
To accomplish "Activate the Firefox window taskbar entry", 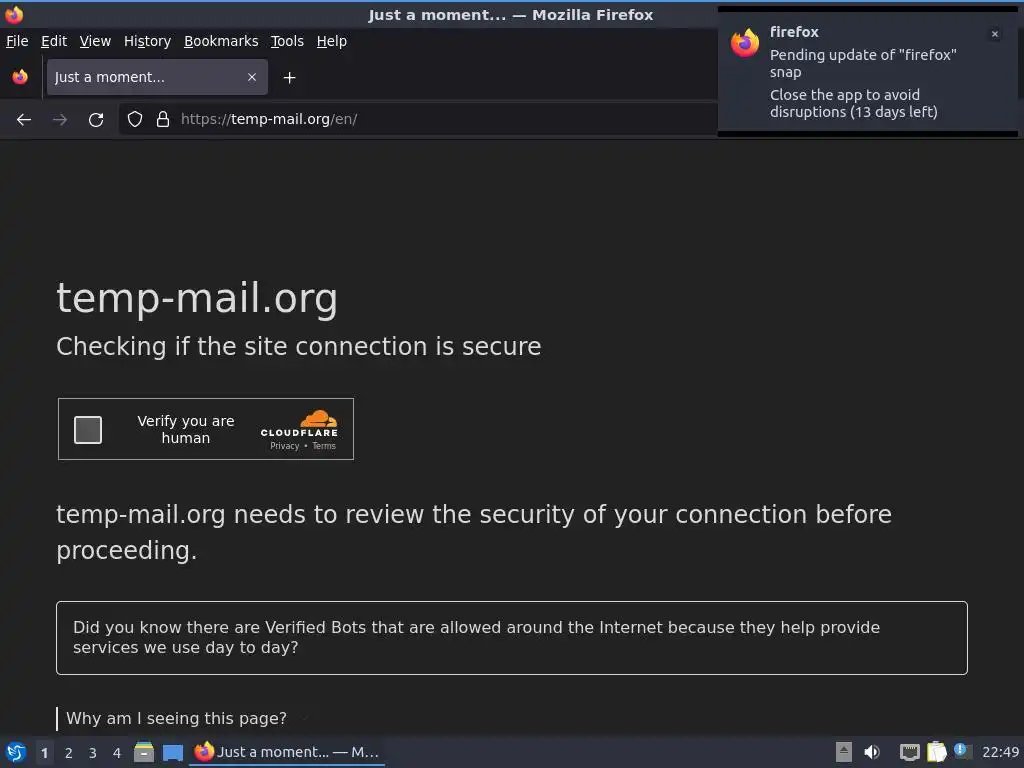I will (x=287, y=752).
